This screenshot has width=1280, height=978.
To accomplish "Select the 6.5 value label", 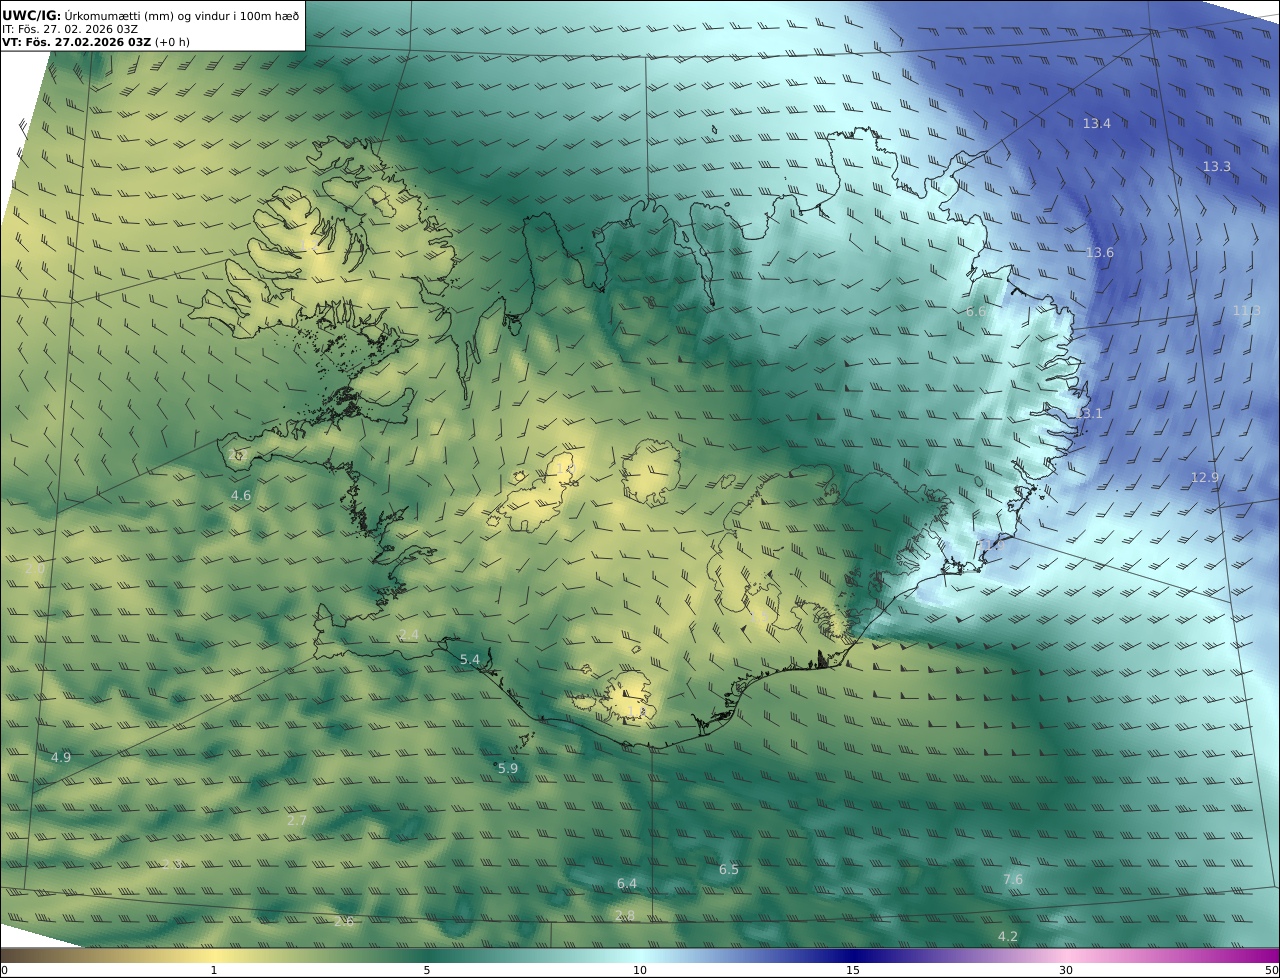I will point(728,869).
